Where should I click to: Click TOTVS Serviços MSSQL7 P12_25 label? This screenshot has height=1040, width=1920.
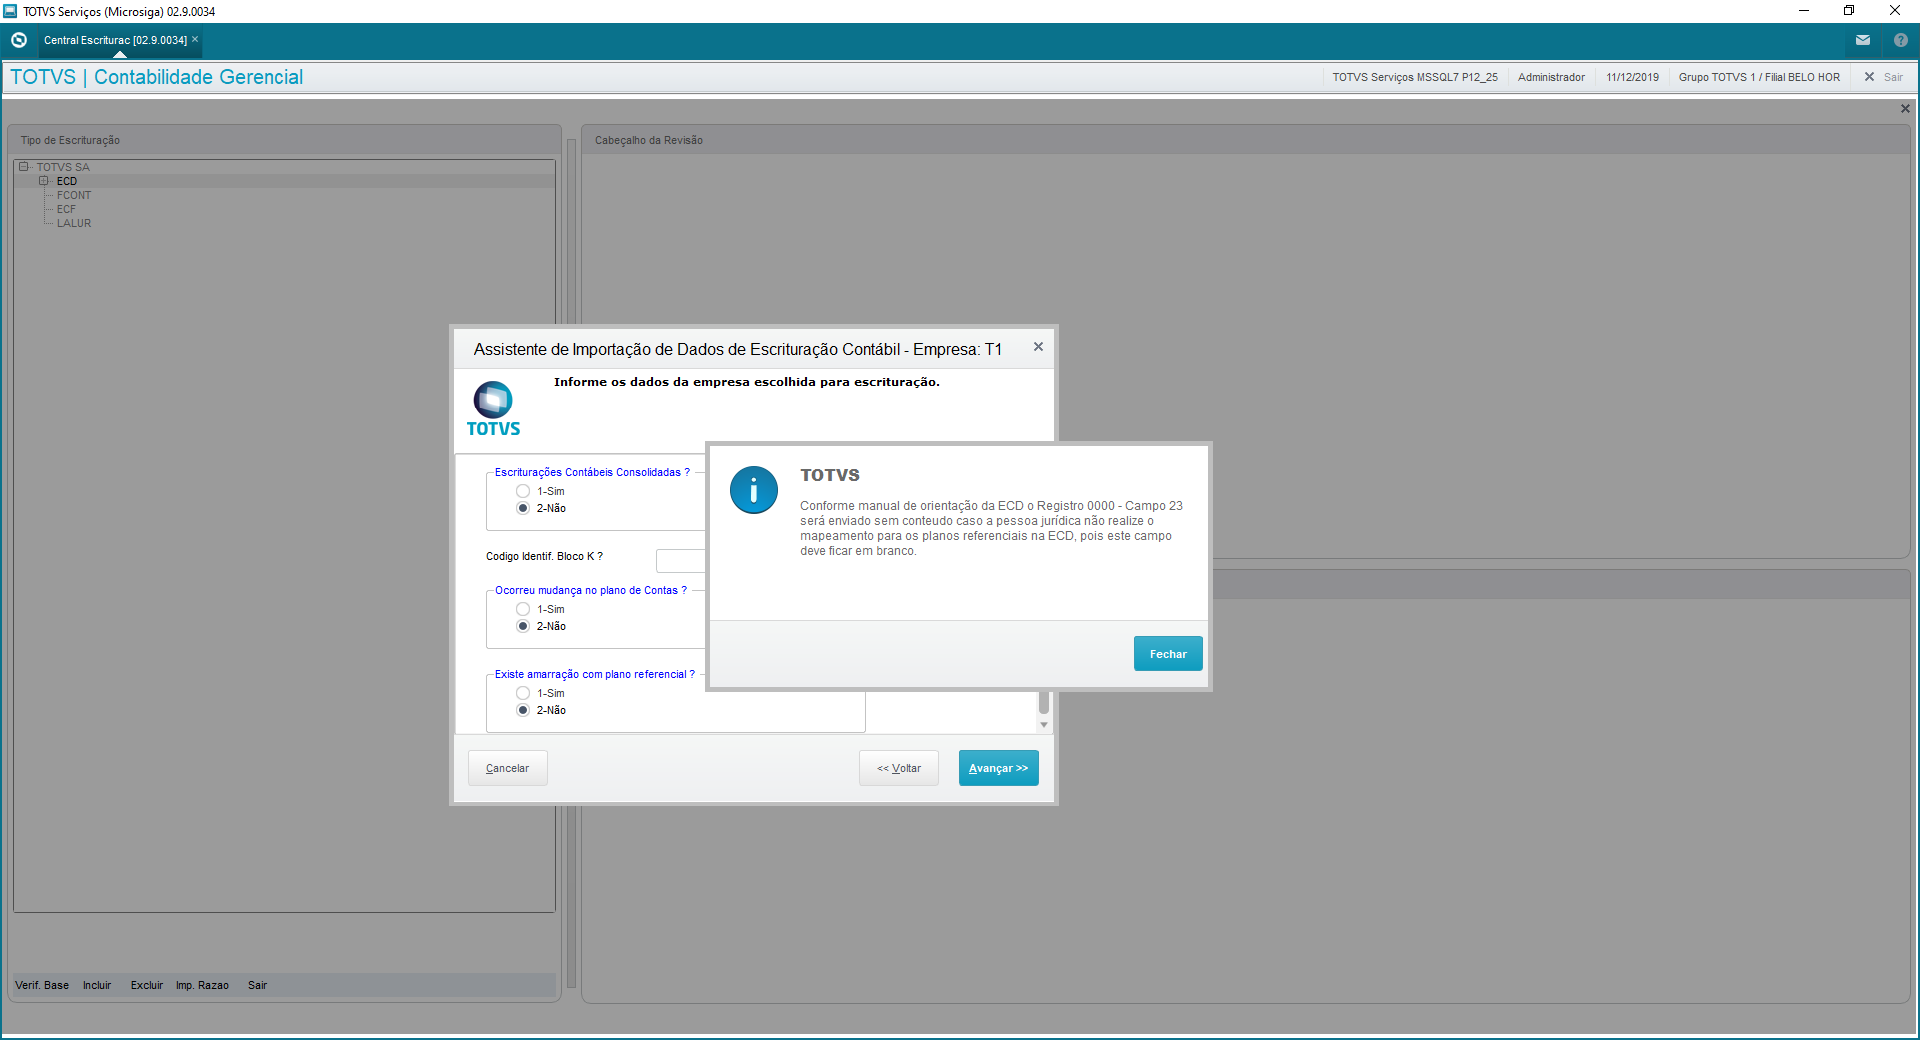point(1415,77)
